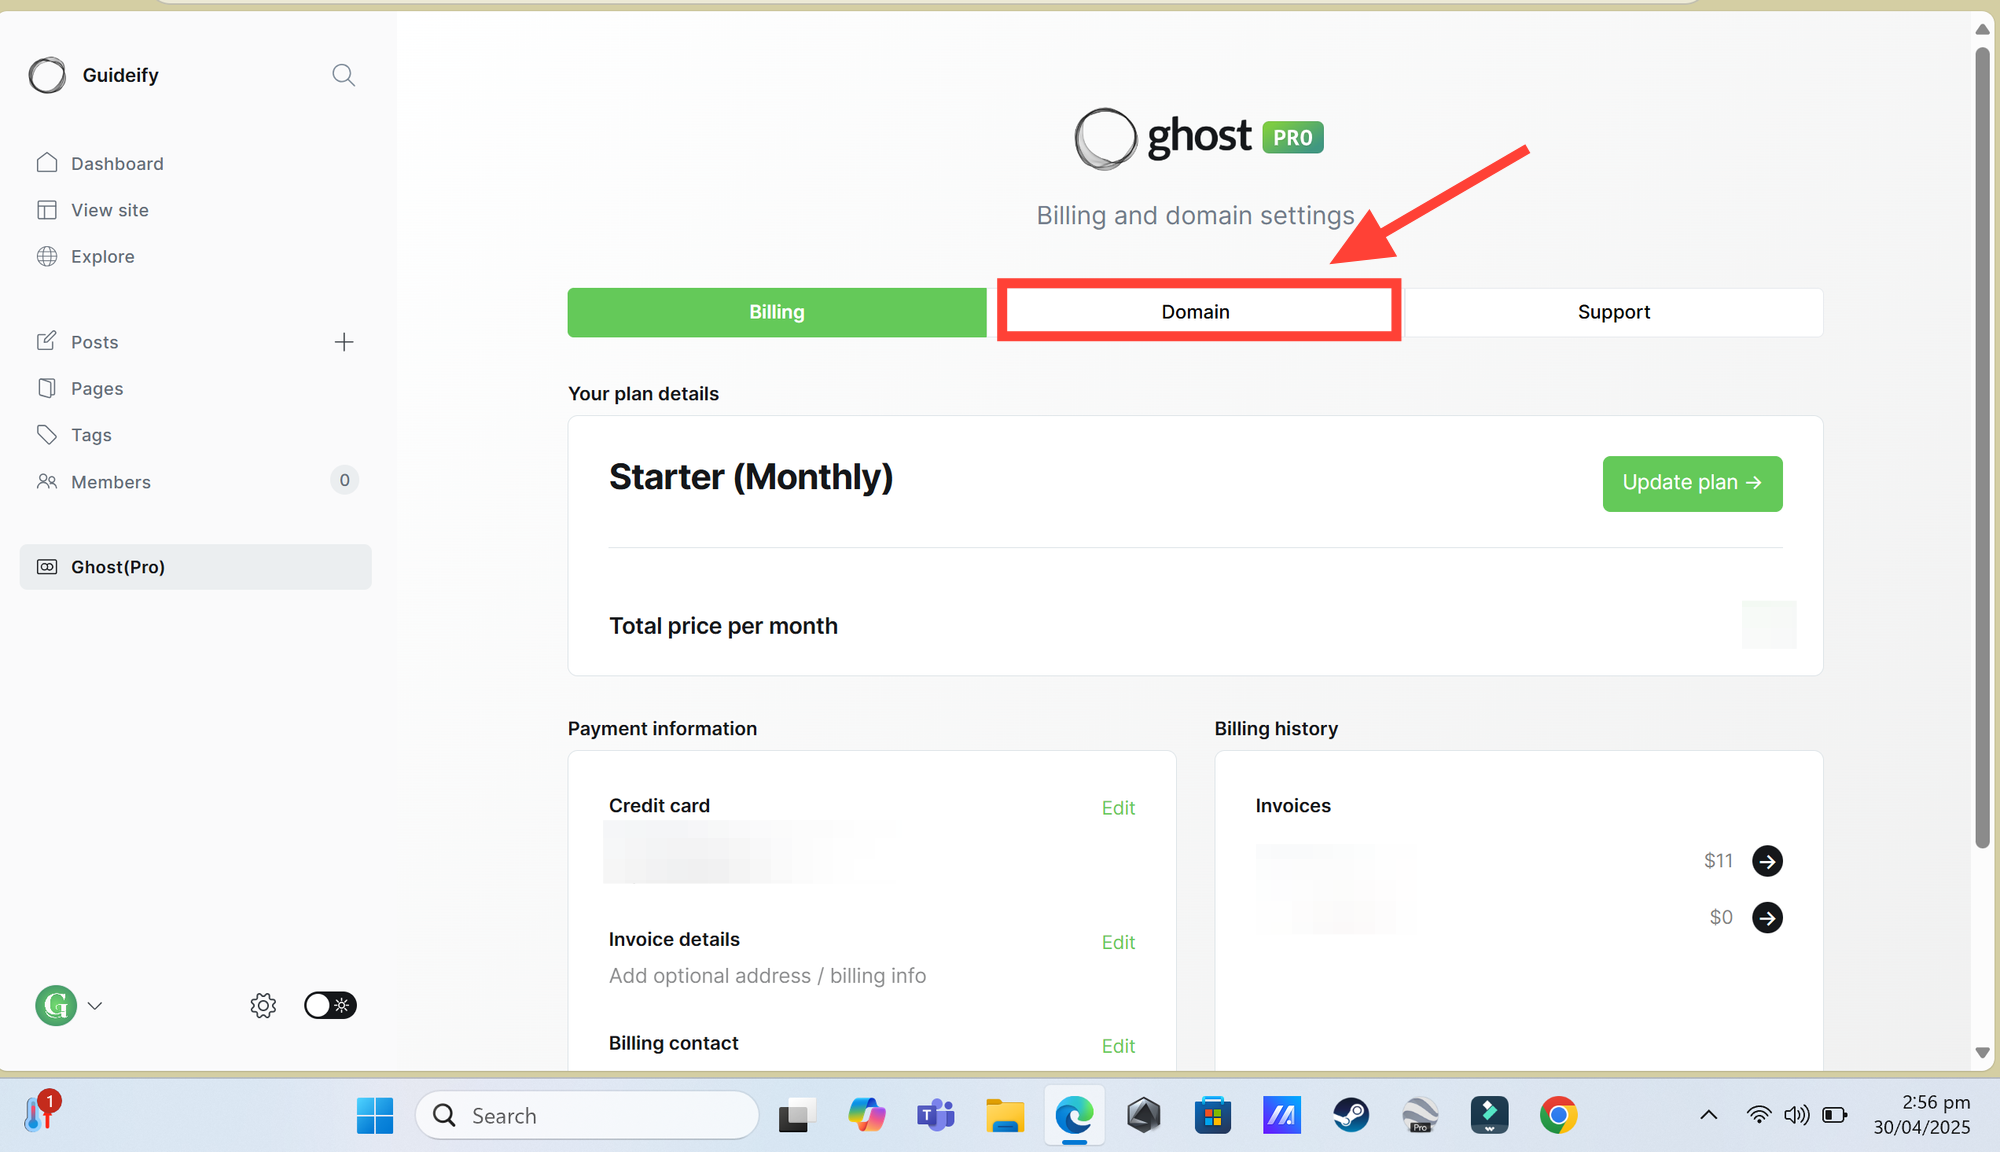Click the 'Invoices' heading

(x=1293, y=806)
